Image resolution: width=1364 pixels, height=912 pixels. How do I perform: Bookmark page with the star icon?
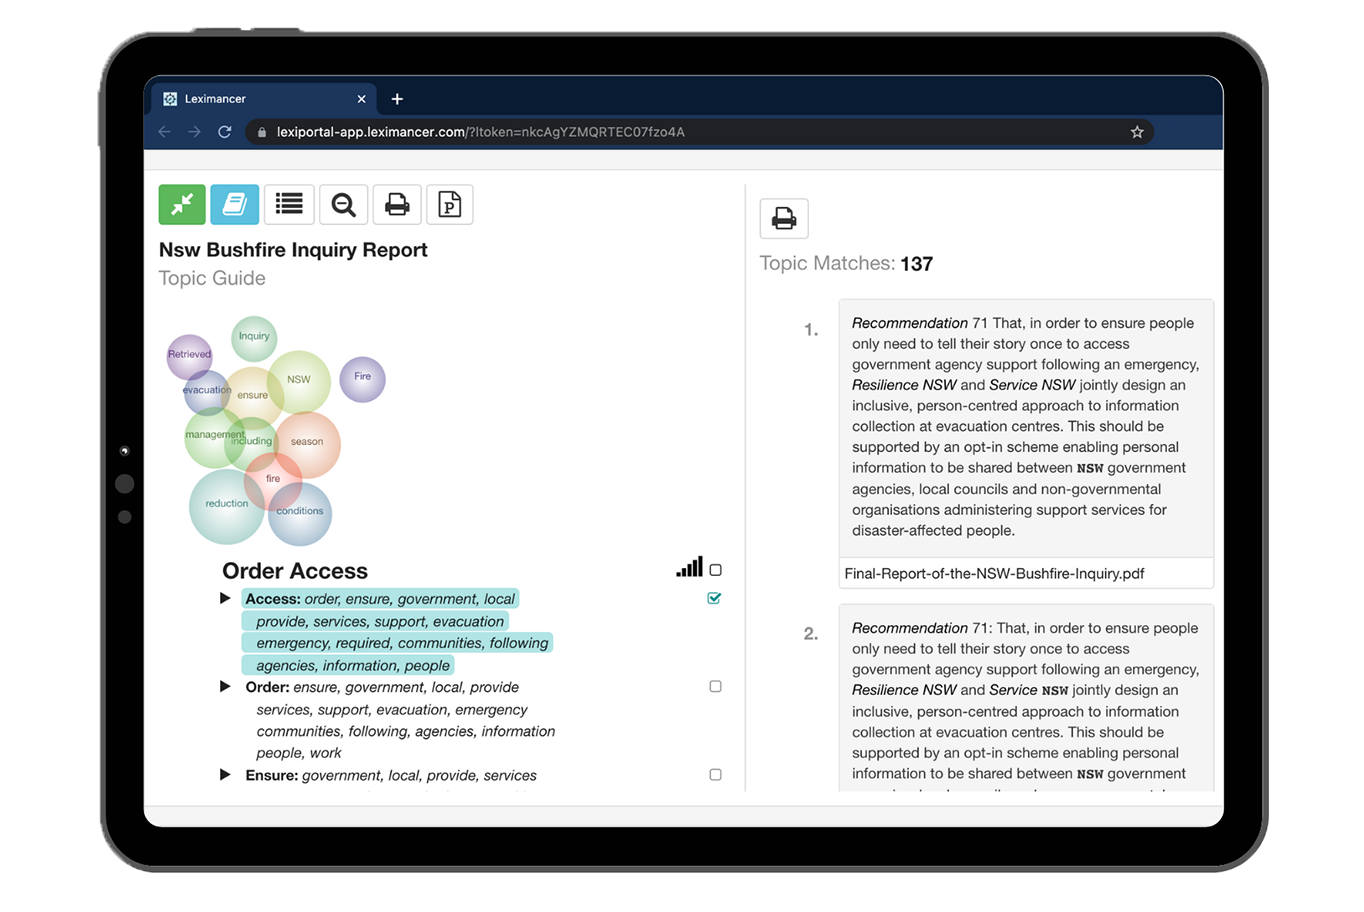coord(1137,132)
